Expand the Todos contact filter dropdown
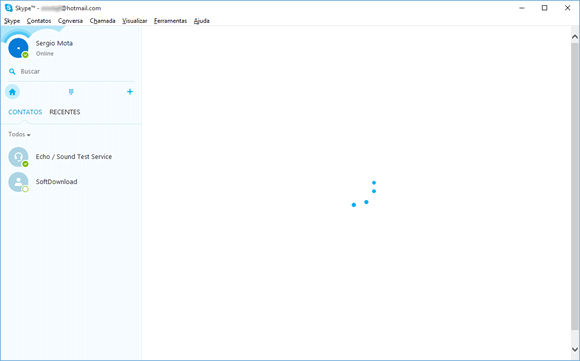580x361 pixels. (x=19, y=134)
